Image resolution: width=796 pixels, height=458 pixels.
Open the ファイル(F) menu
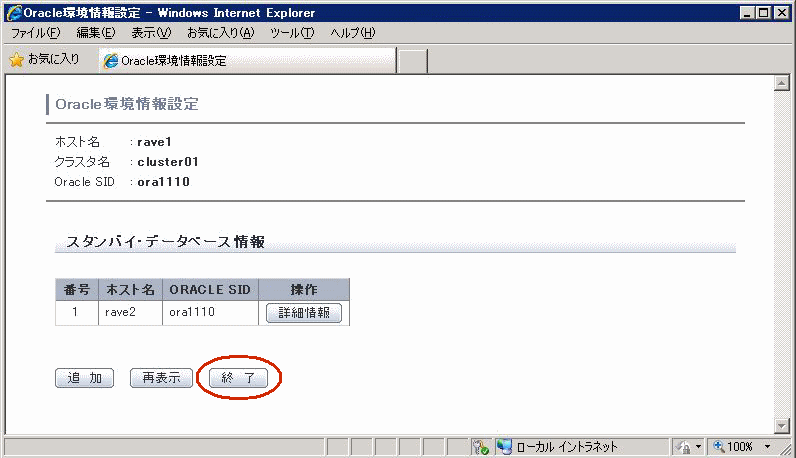coord(36,33)
